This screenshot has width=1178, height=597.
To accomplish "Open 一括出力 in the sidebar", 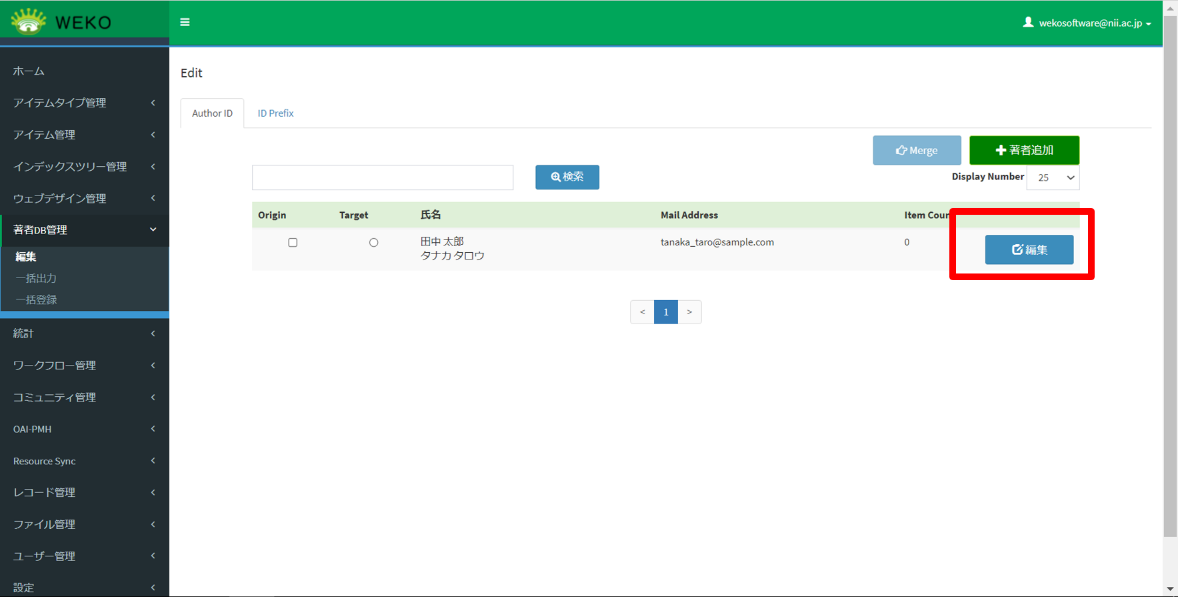I will pos(36,278).
